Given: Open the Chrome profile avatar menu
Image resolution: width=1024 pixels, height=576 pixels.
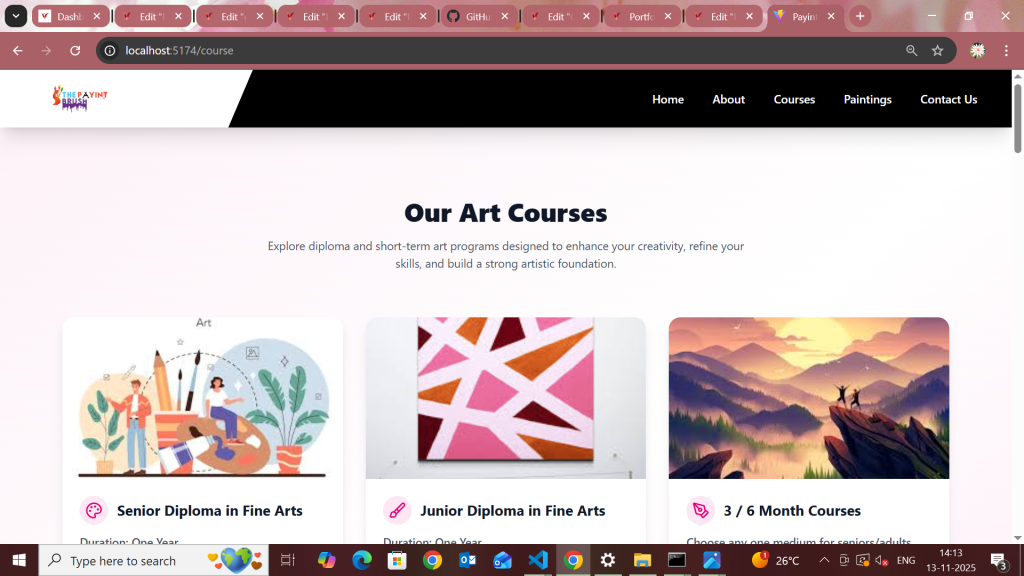Looking at the screenshot, I should click(x=978, y=50).
